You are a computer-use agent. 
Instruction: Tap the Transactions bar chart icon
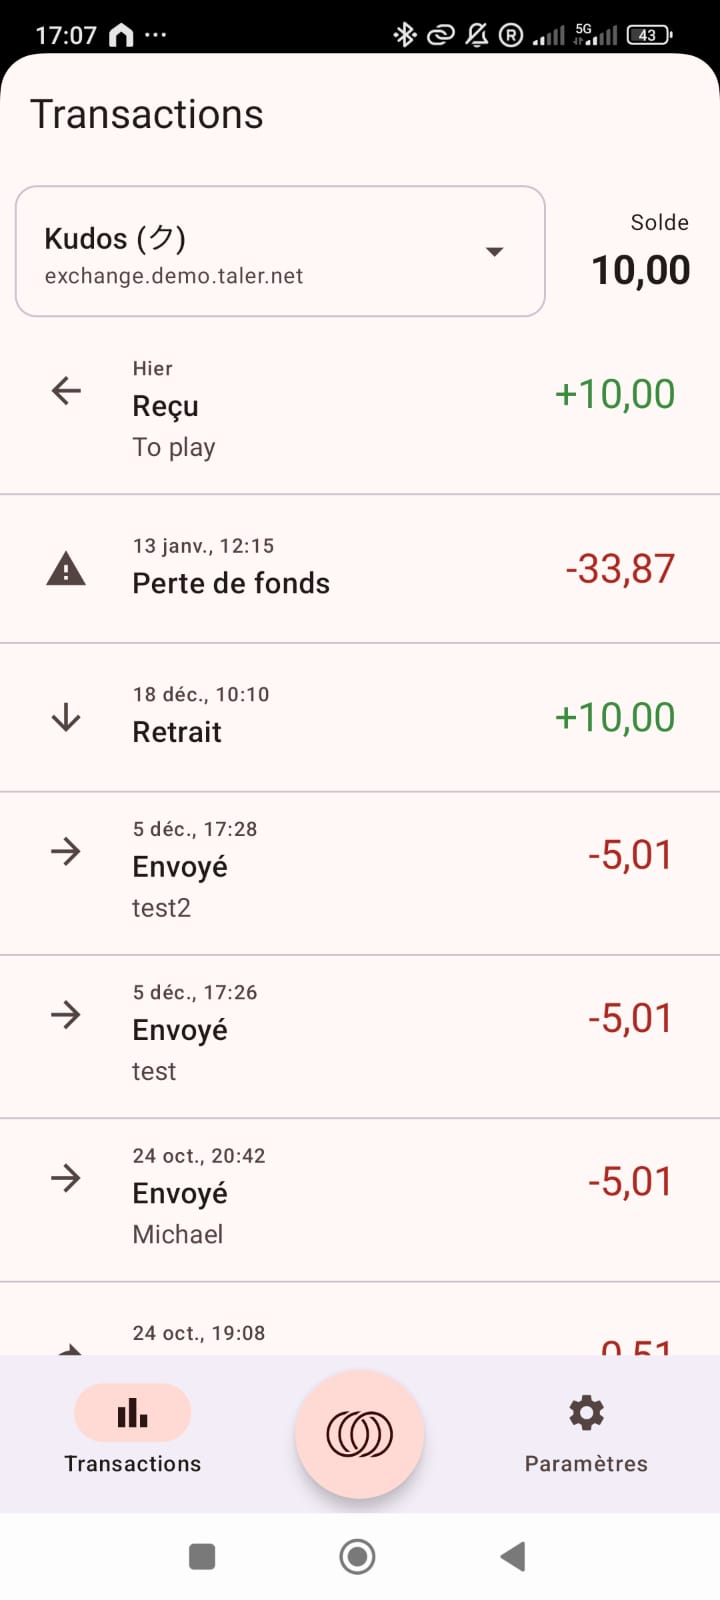pyautogui.click(x=132, y=1412)
